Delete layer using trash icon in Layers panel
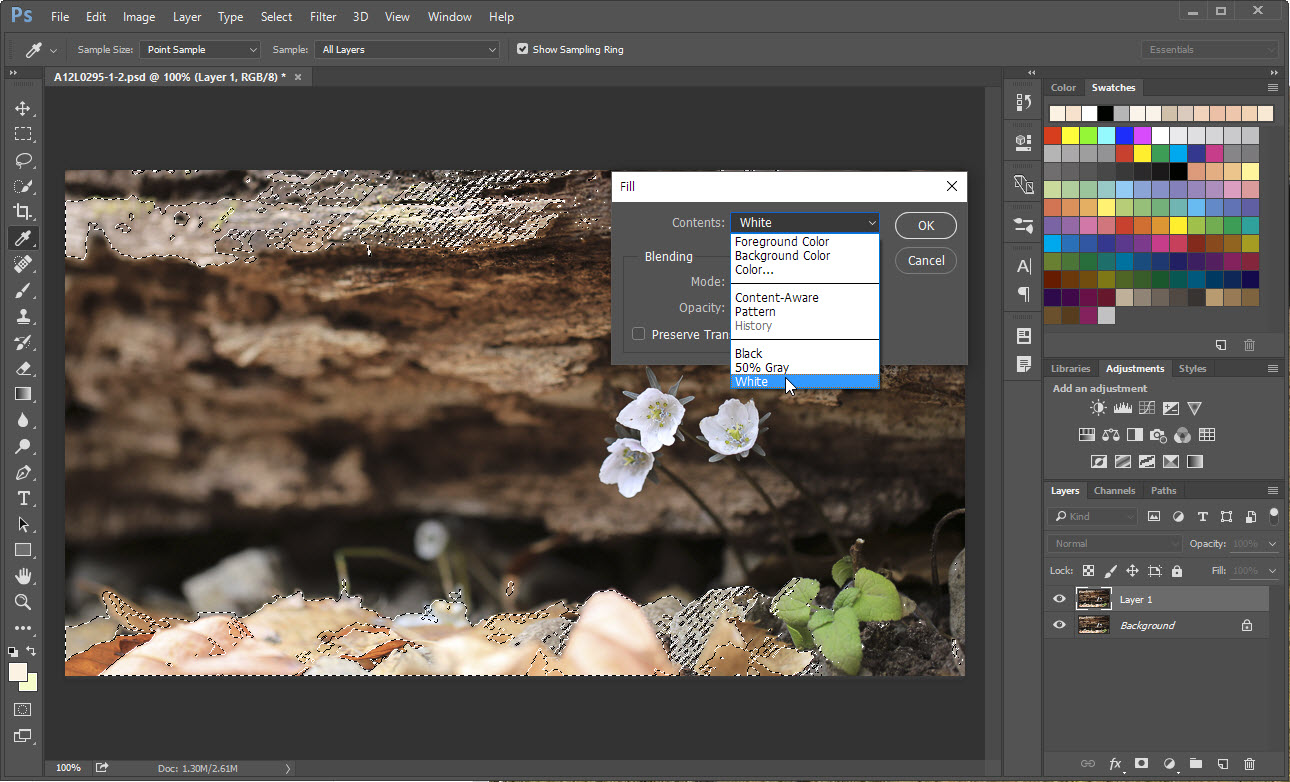This screenshot has height=782, width=1290. [1249, 764]
